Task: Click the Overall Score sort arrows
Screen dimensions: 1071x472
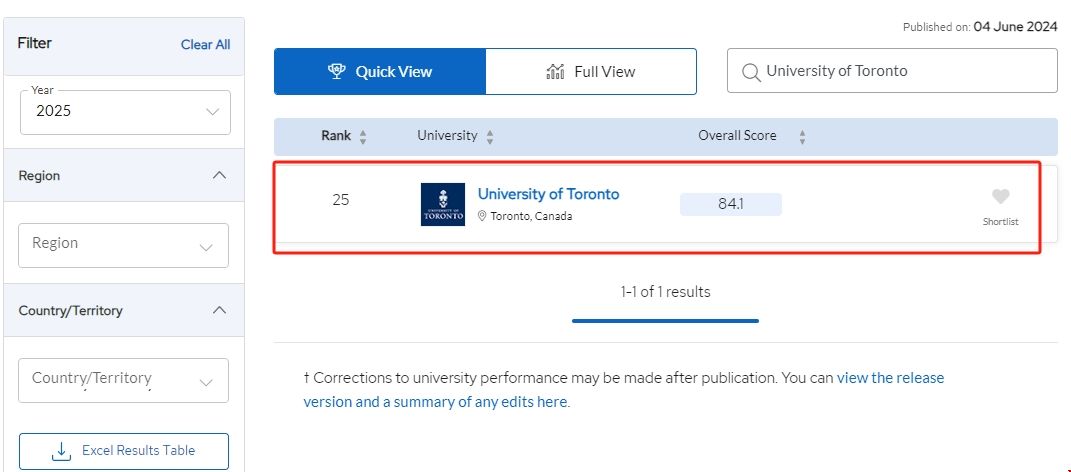Action: (802, 136)
